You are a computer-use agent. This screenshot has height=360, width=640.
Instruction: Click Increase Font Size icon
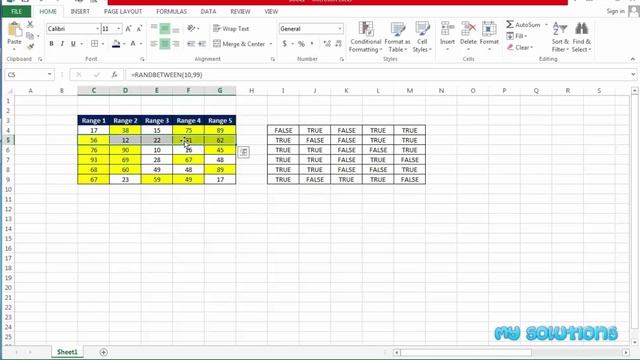[x=129, y=29]
